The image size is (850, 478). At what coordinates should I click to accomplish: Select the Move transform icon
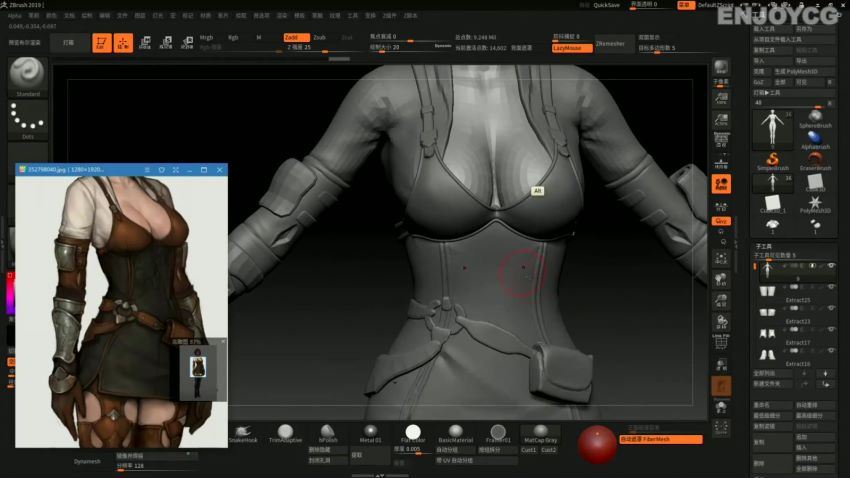click(x=145, y=43)
